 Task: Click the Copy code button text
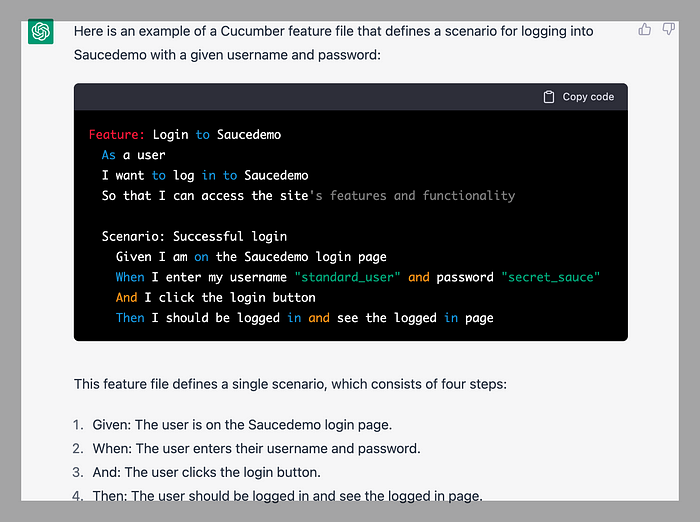588,97
